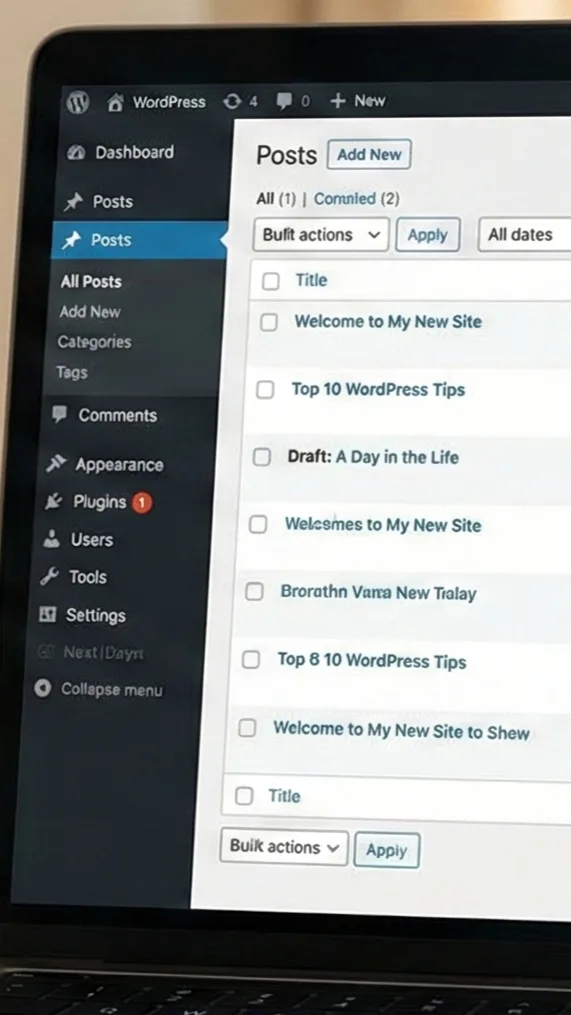Click the Add New button beside Posts heading
Screen dimensions: 571x1015
369,154
